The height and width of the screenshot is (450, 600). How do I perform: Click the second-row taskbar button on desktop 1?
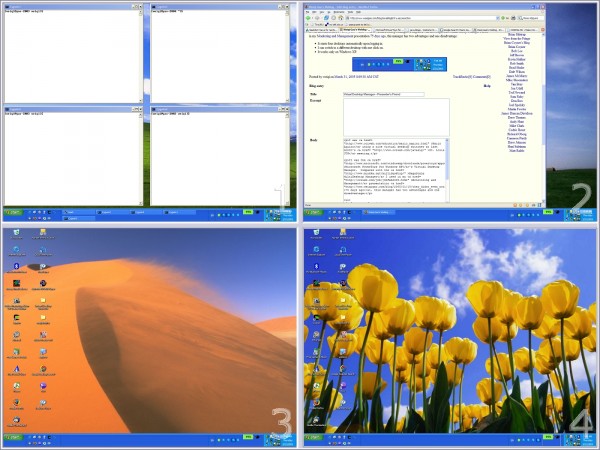78,218
